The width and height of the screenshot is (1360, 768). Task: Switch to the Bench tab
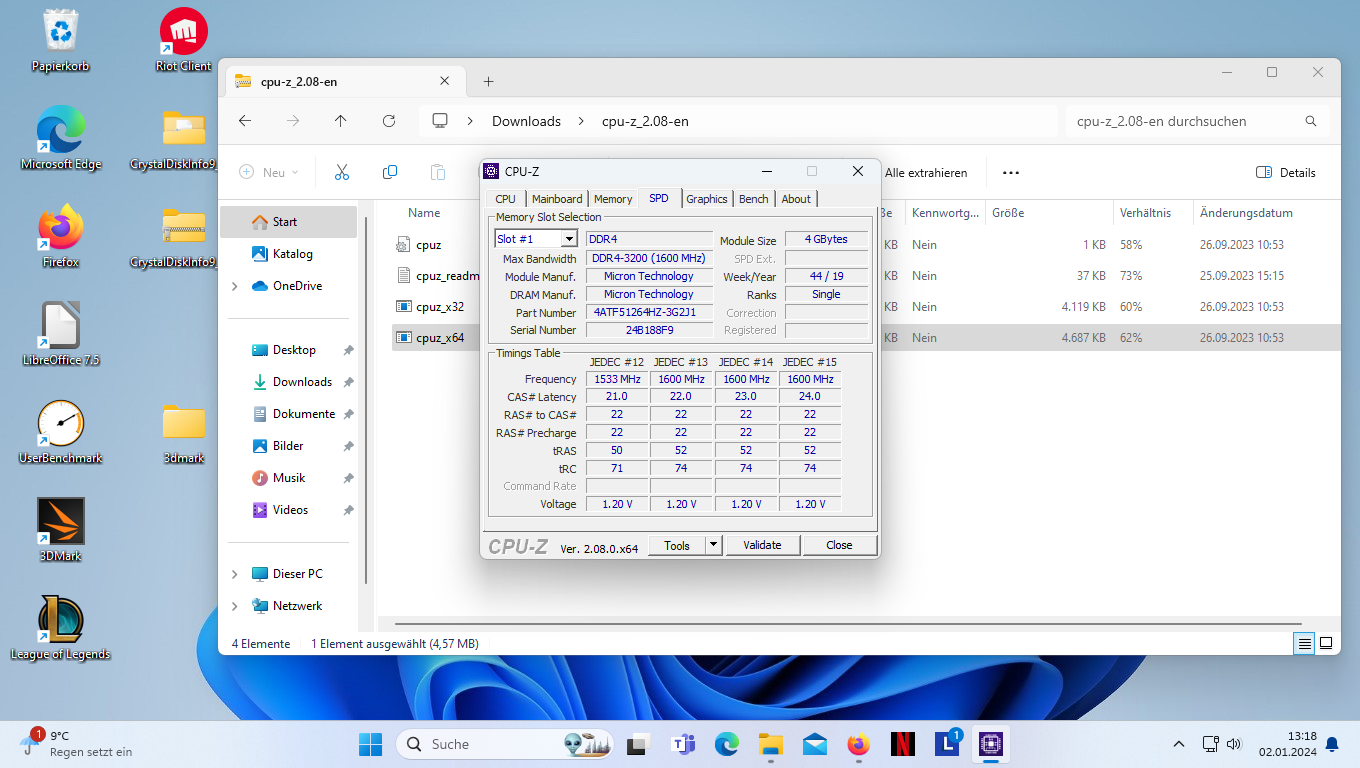pyautogui.click(x=754, y=199)
